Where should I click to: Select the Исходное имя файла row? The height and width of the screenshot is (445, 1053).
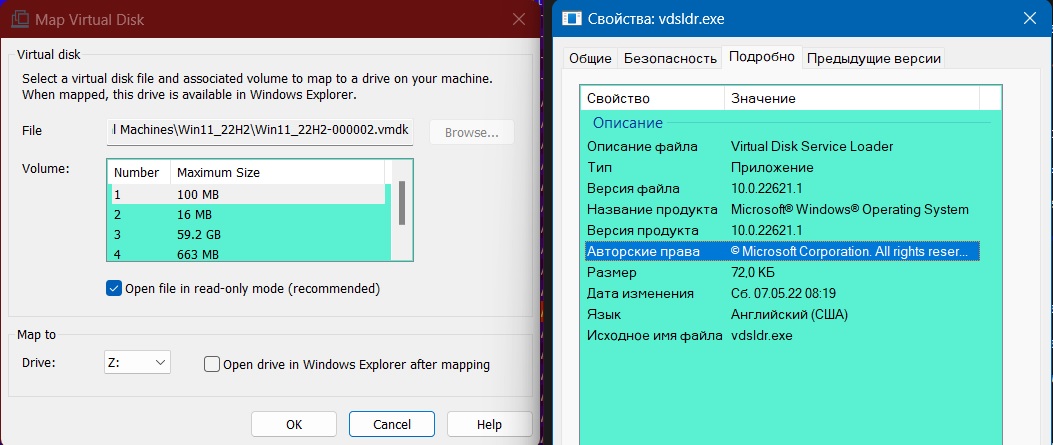point(782,336)
